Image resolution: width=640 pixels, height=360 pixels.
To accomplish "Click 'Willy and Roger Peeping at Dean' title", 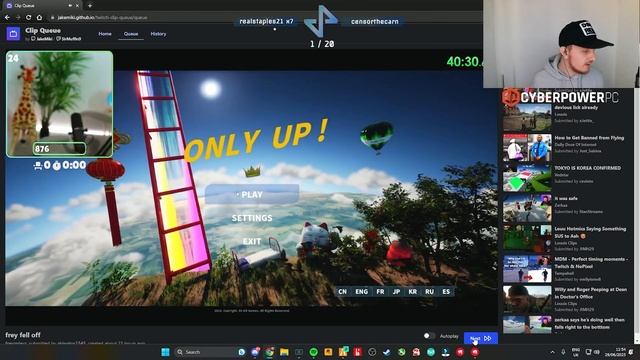I will pyautogui.click(x=590, y=293).
